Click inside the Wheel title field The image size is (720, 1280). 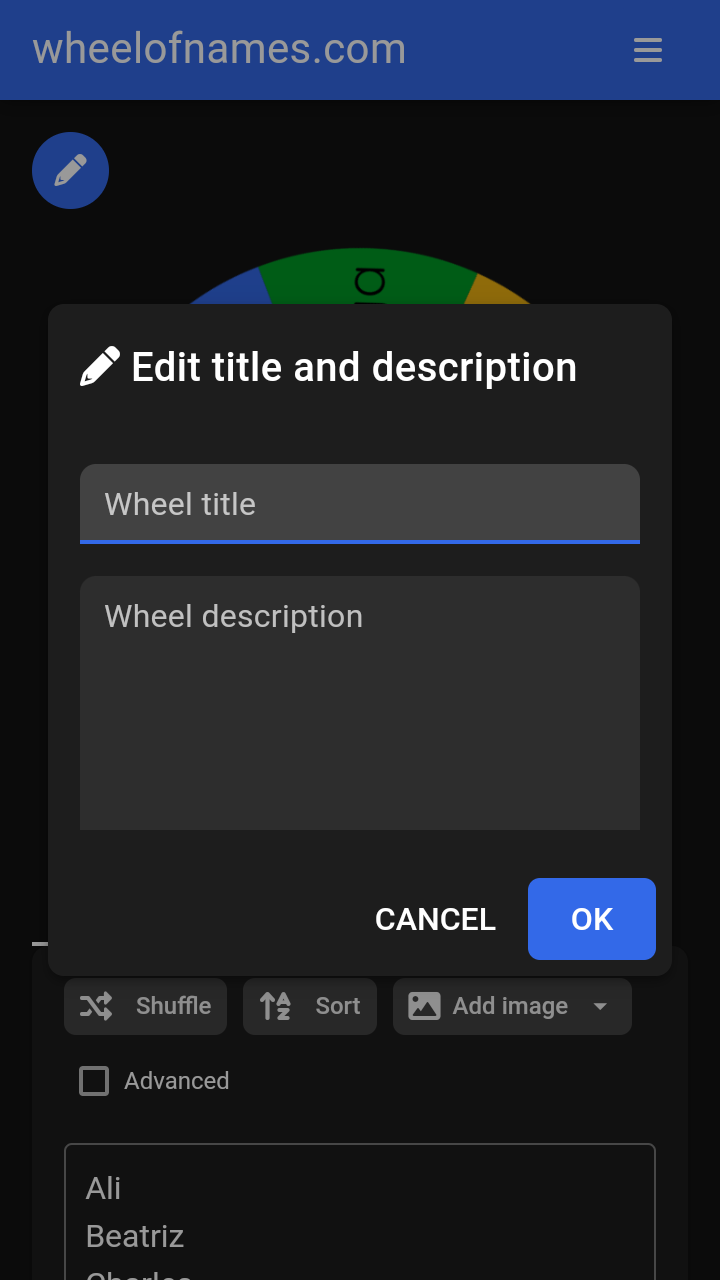tap(360, 504)
